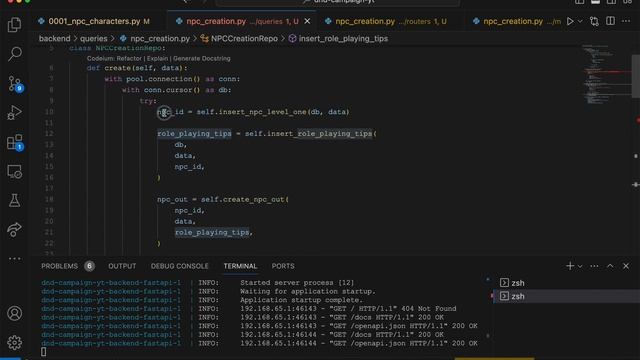The width and height of the screenshot is (640, 360).
Task: Open changes compare icon in editor toolbar
Action: tap(594, 21)
